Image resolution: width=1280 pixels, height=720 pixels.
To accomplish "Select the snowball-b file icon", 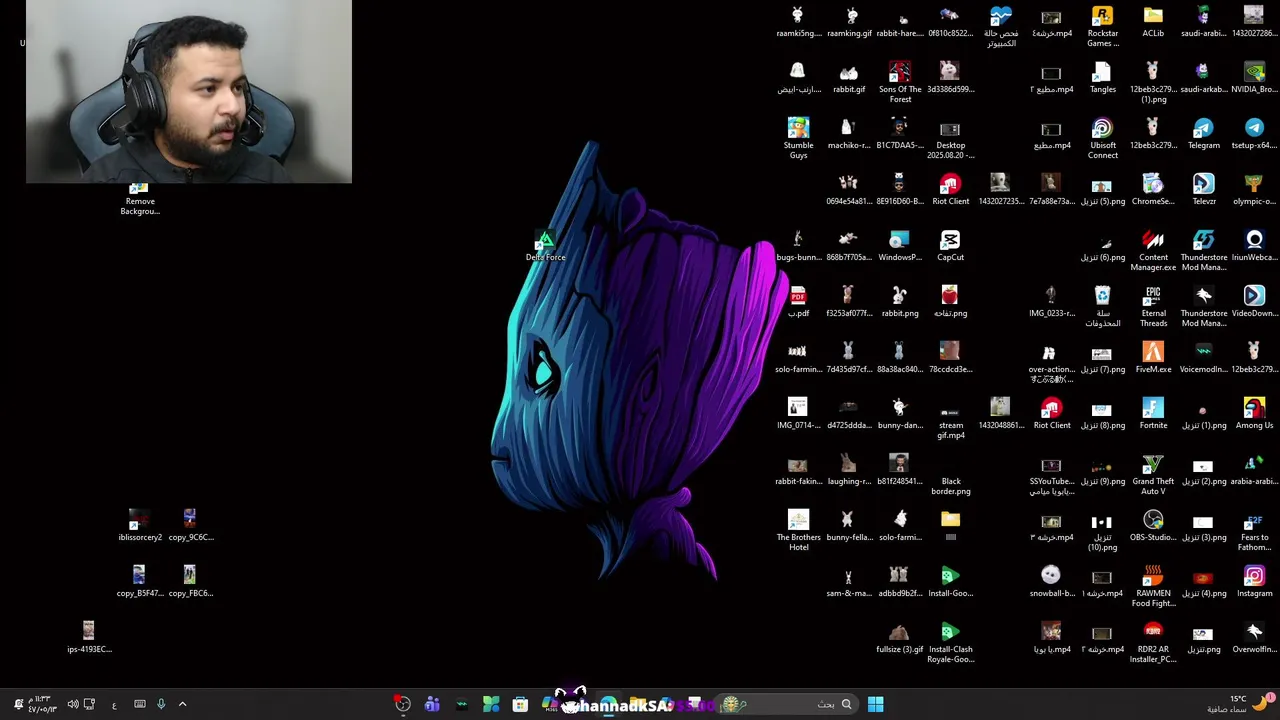I will (1051, 581).
